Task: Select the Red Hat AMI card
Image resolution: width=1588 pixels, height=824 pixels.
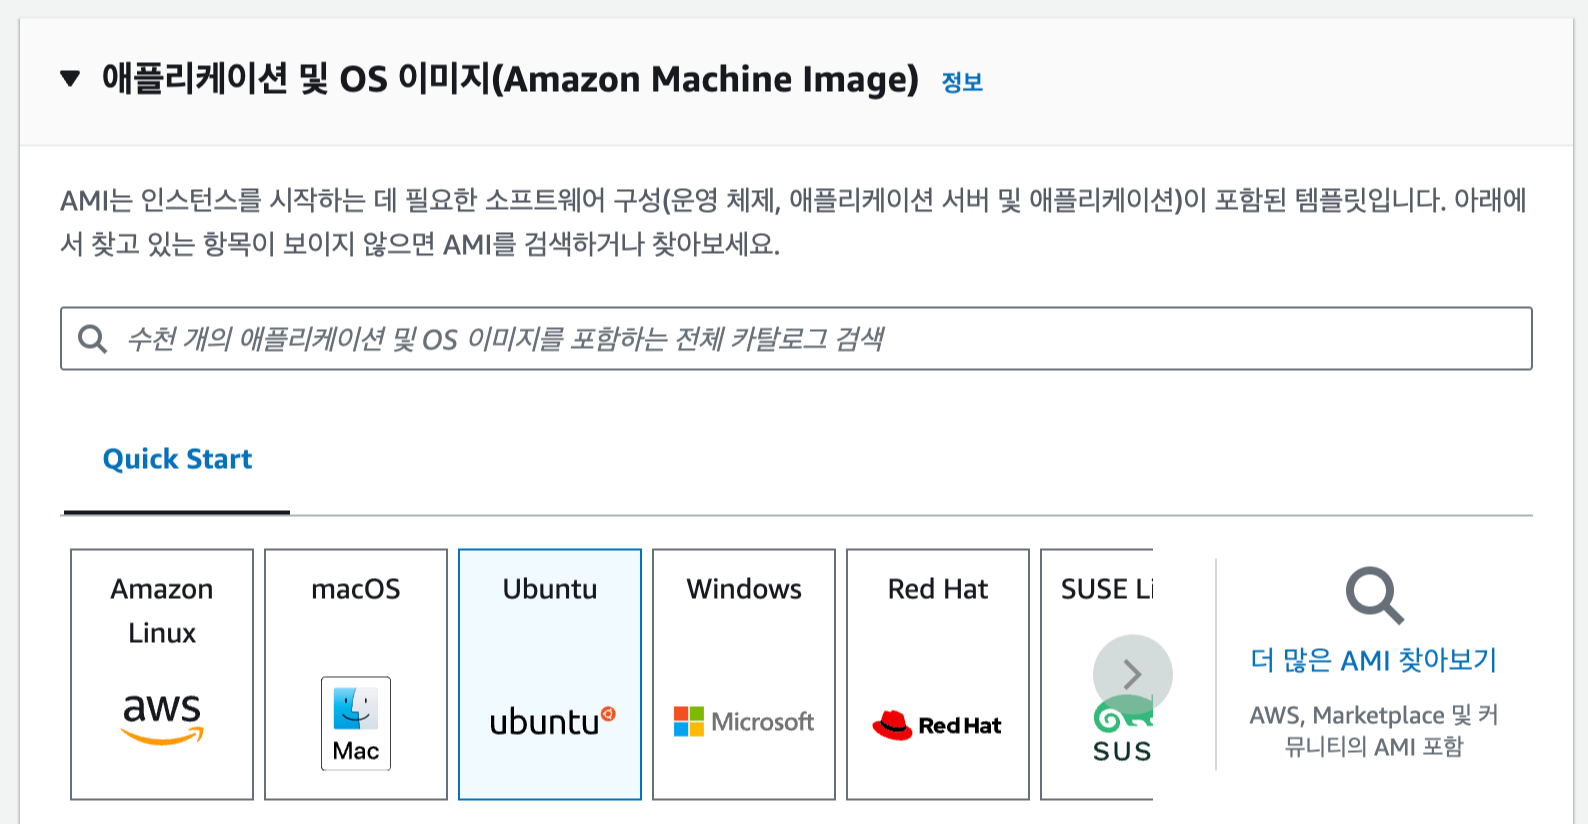Action: 938,674
